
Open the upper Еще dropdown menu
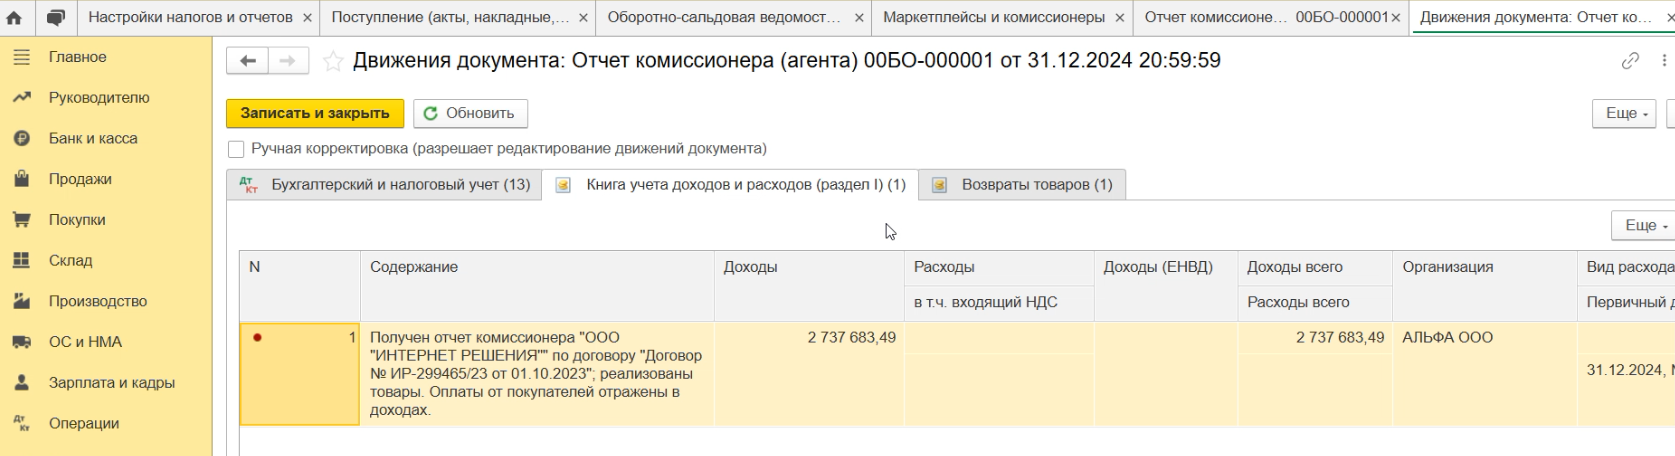pos(1623,113)
